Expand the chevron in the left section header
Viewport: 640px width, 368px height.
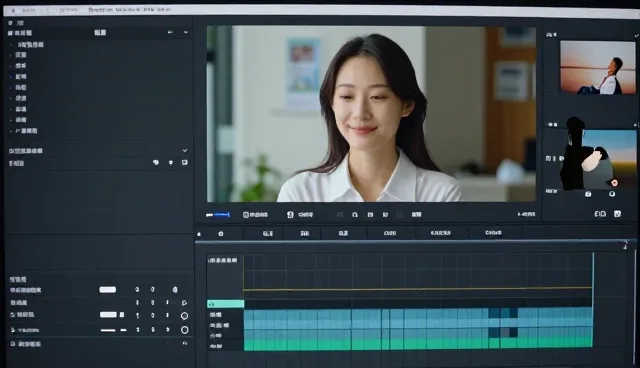coord(185,151)
